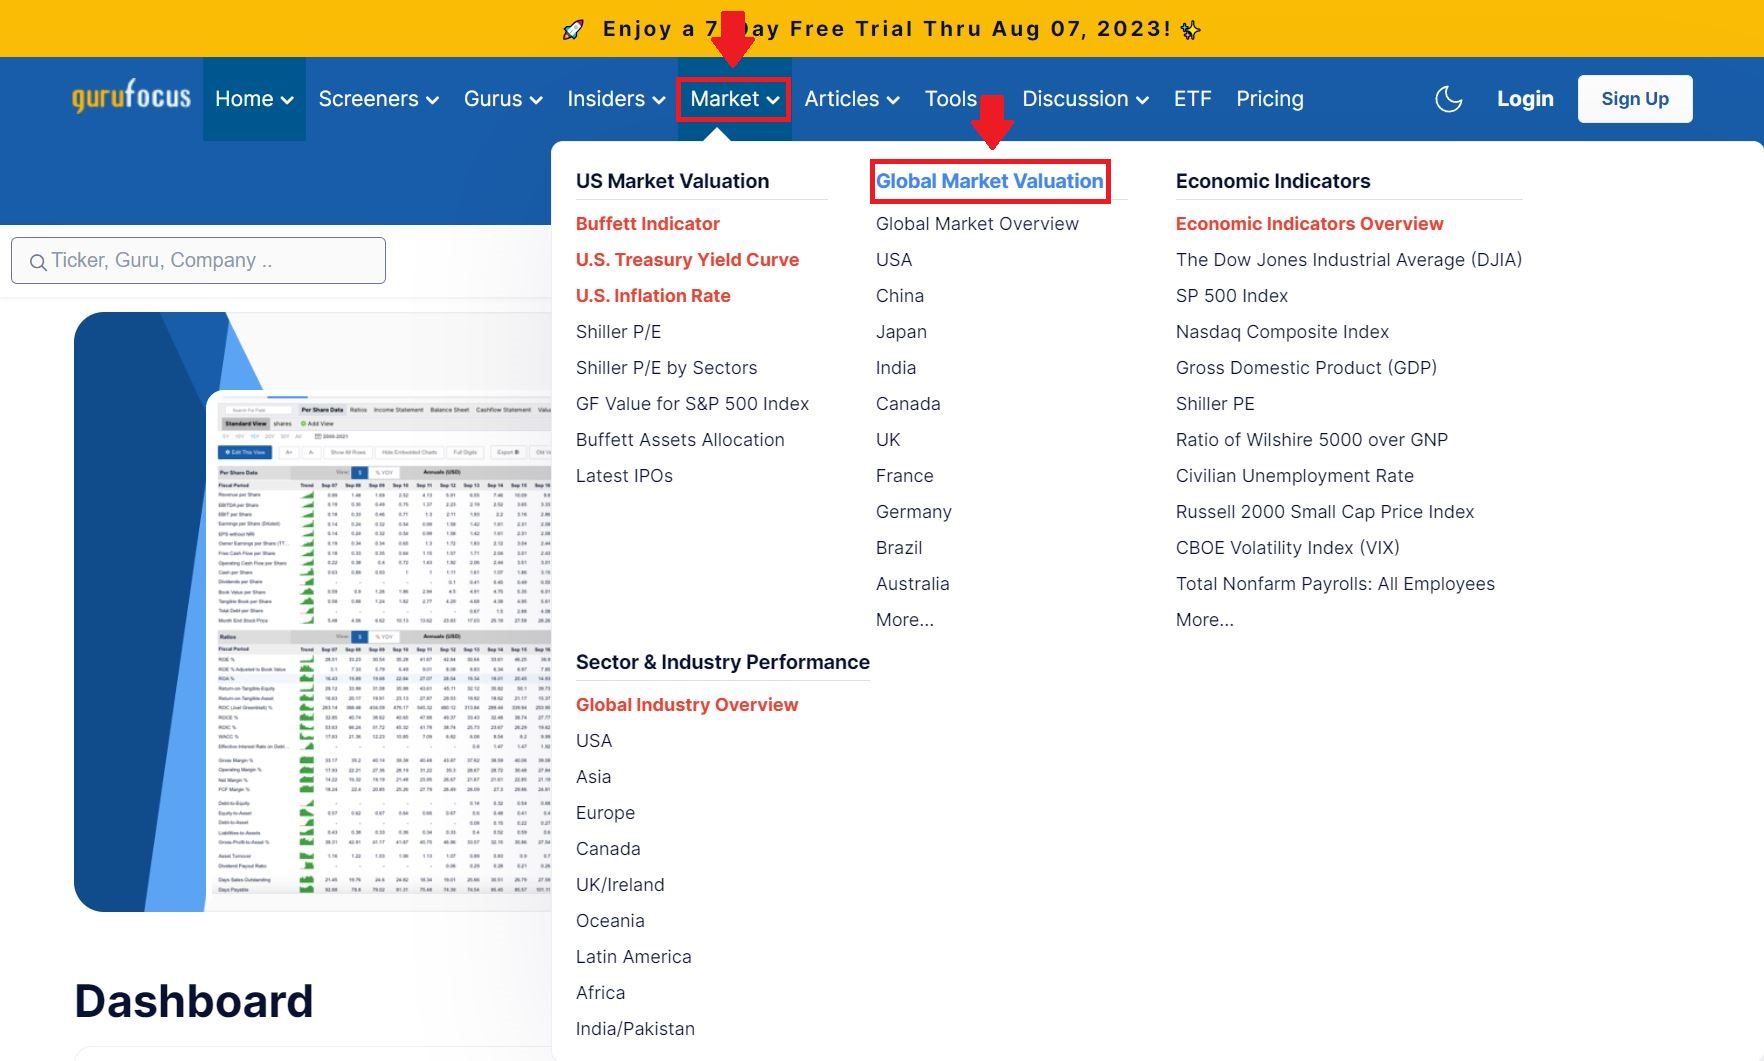Open the Buffett Indicator link
Screen dimensions: 1764x1061
(x=648, y=224)
